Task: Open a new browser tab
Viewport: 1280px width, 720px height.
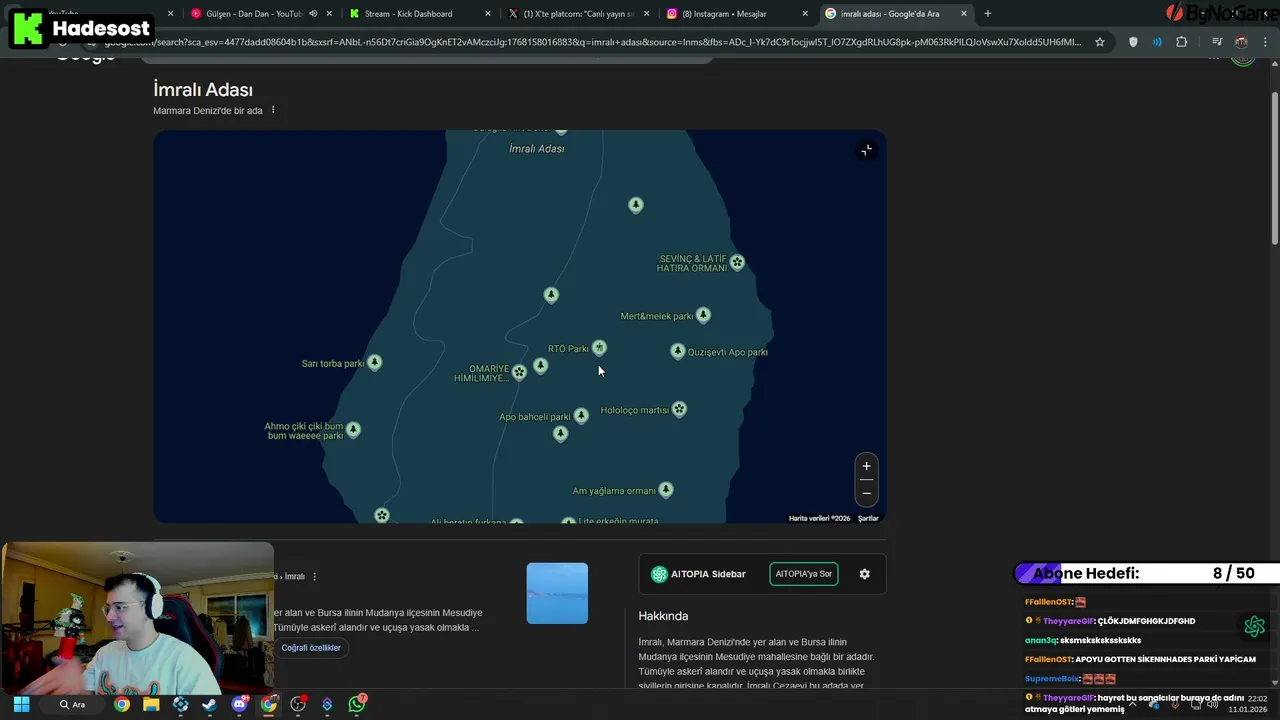Action: tap(988, 14)
